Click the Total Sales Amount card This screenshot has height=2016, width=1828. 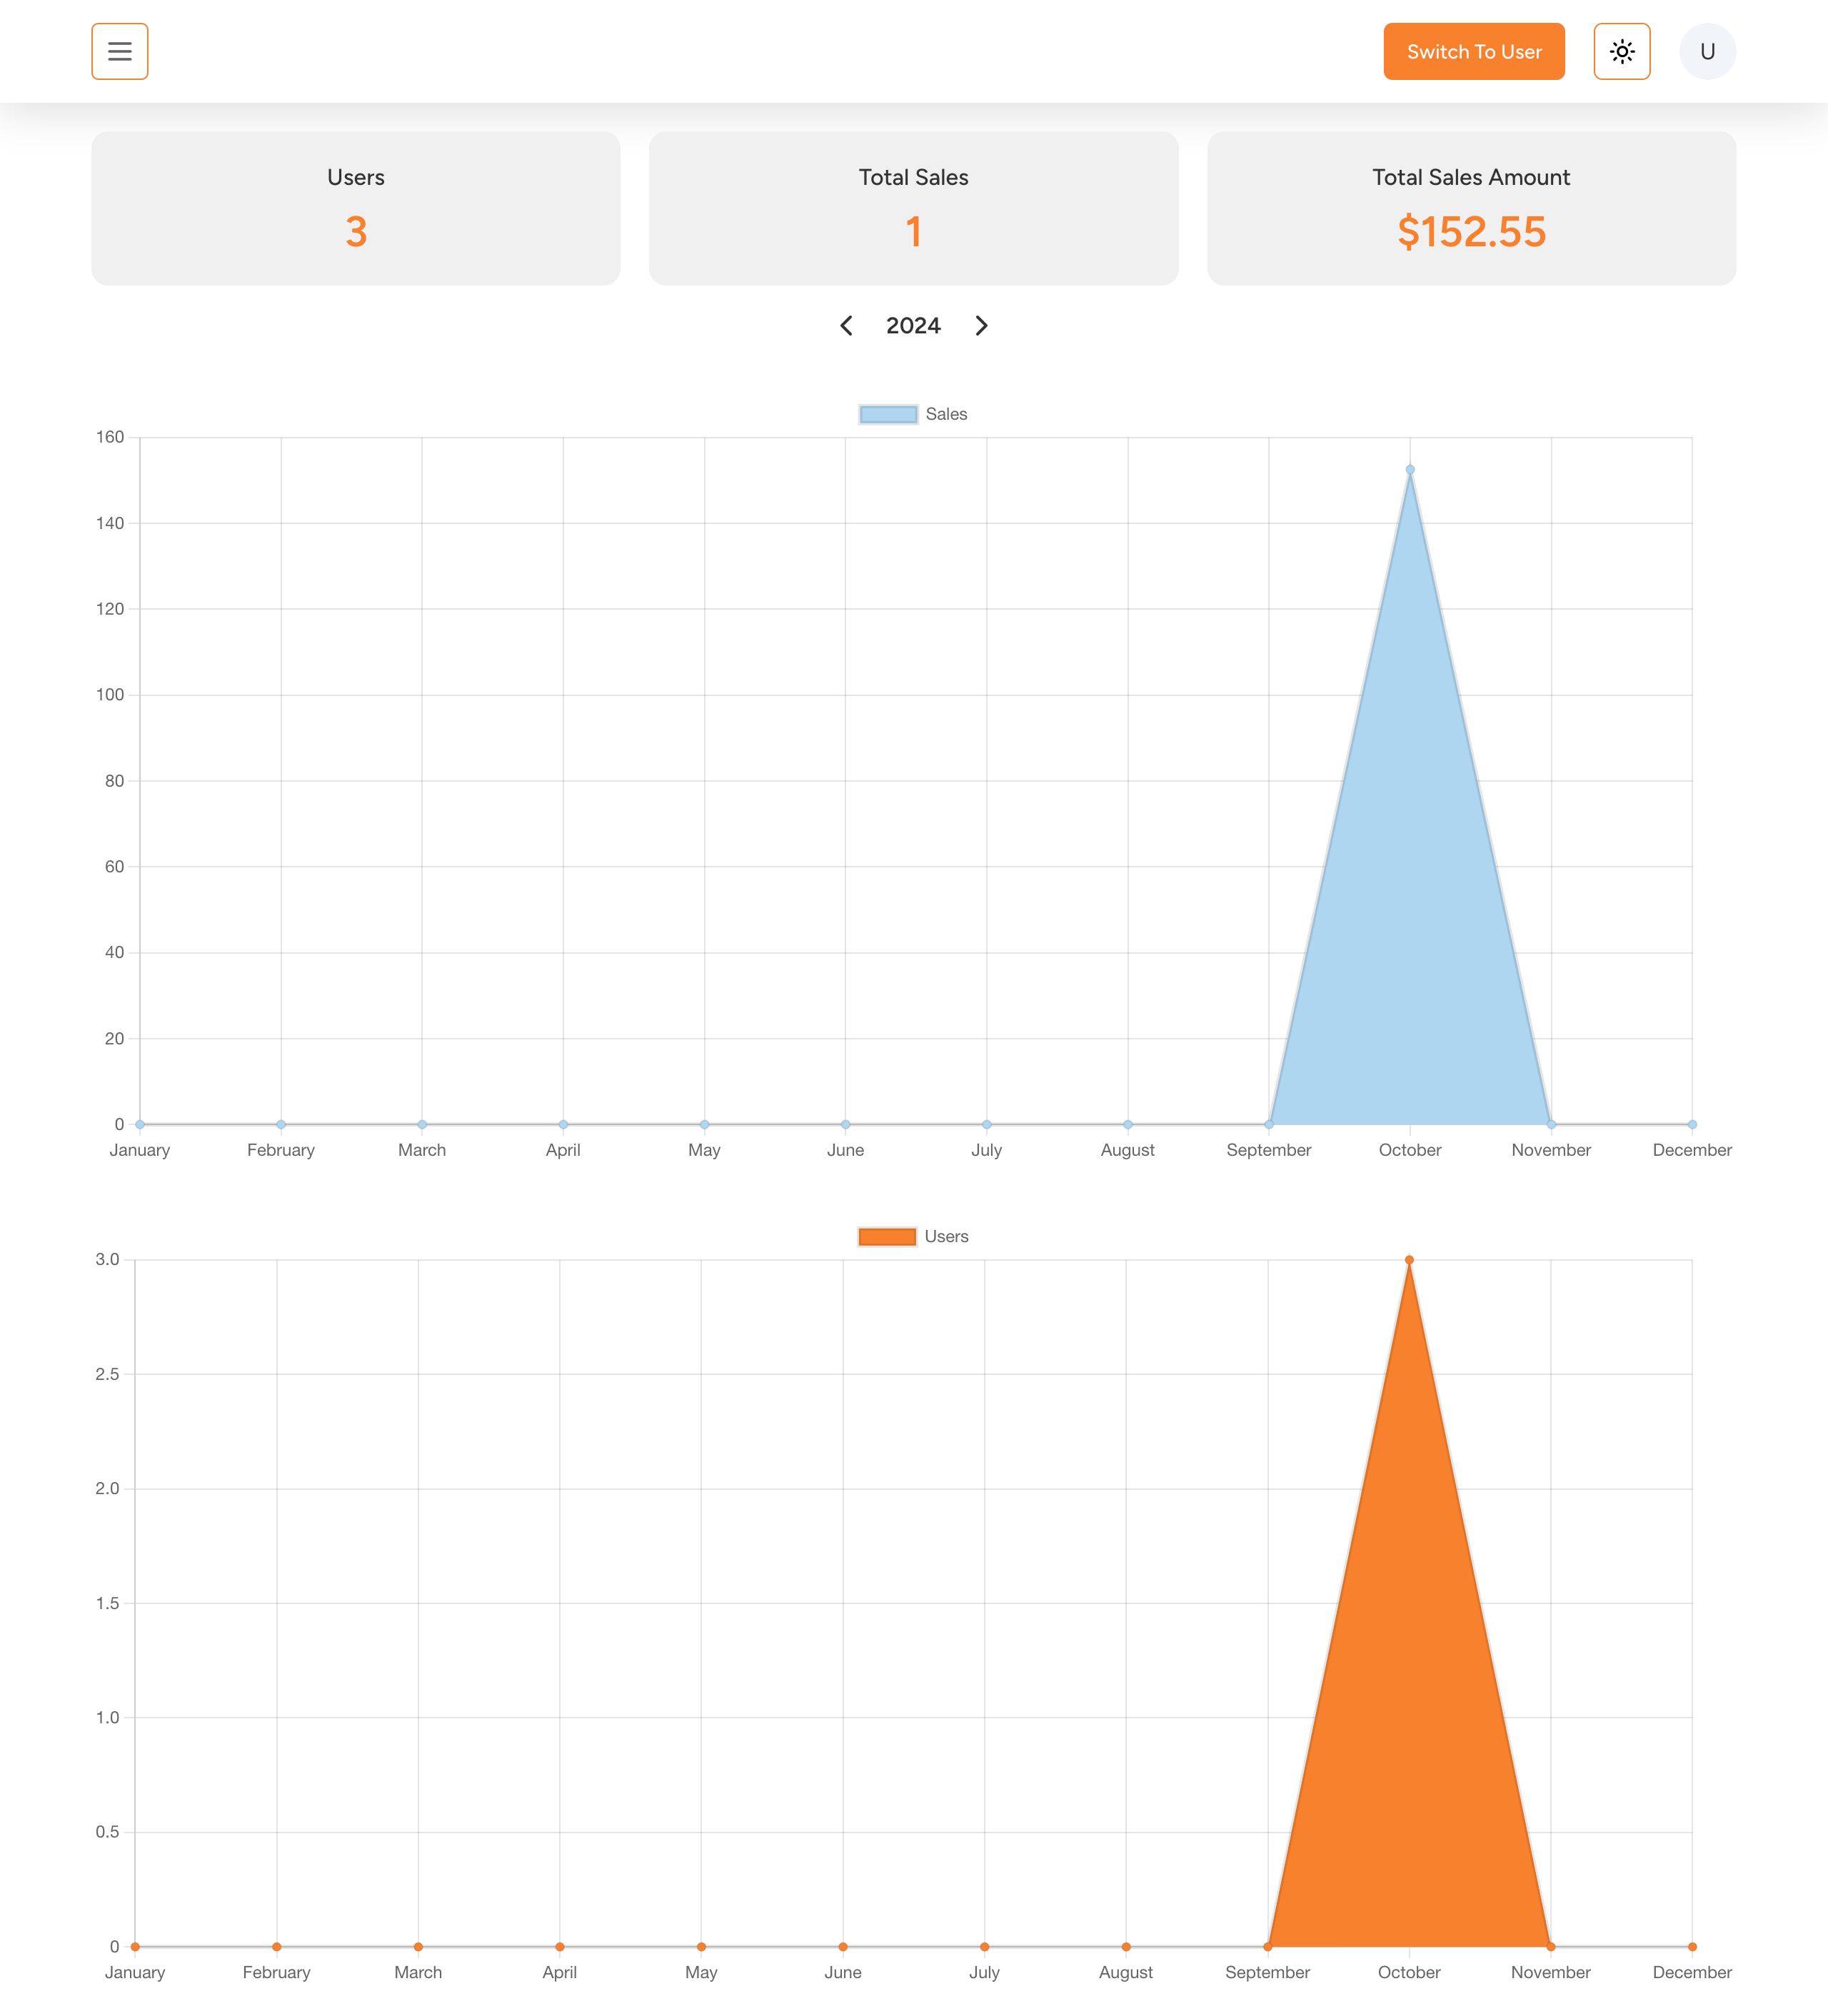[x=1471, y=208]
